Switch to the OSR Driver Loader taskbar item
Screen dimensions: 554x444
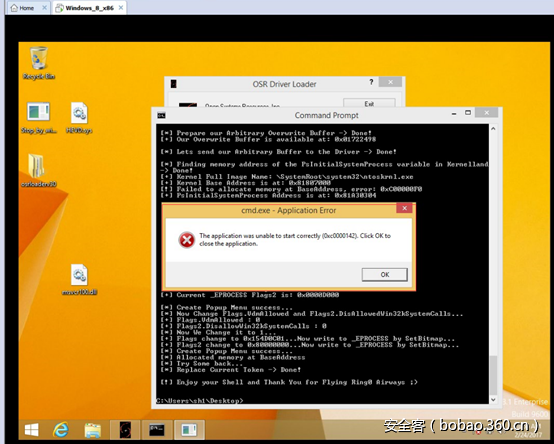coord(125,430)
